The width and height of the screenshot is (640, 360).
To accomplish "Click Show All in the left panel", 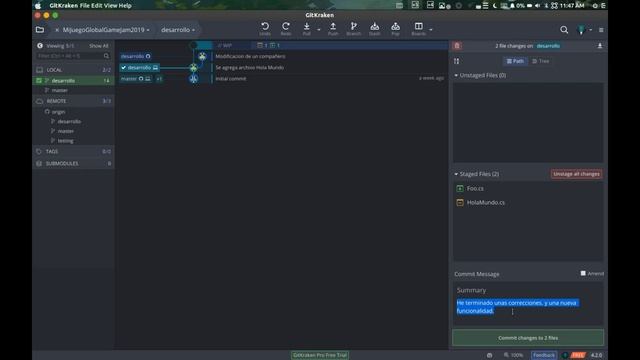I will (99, 46).
